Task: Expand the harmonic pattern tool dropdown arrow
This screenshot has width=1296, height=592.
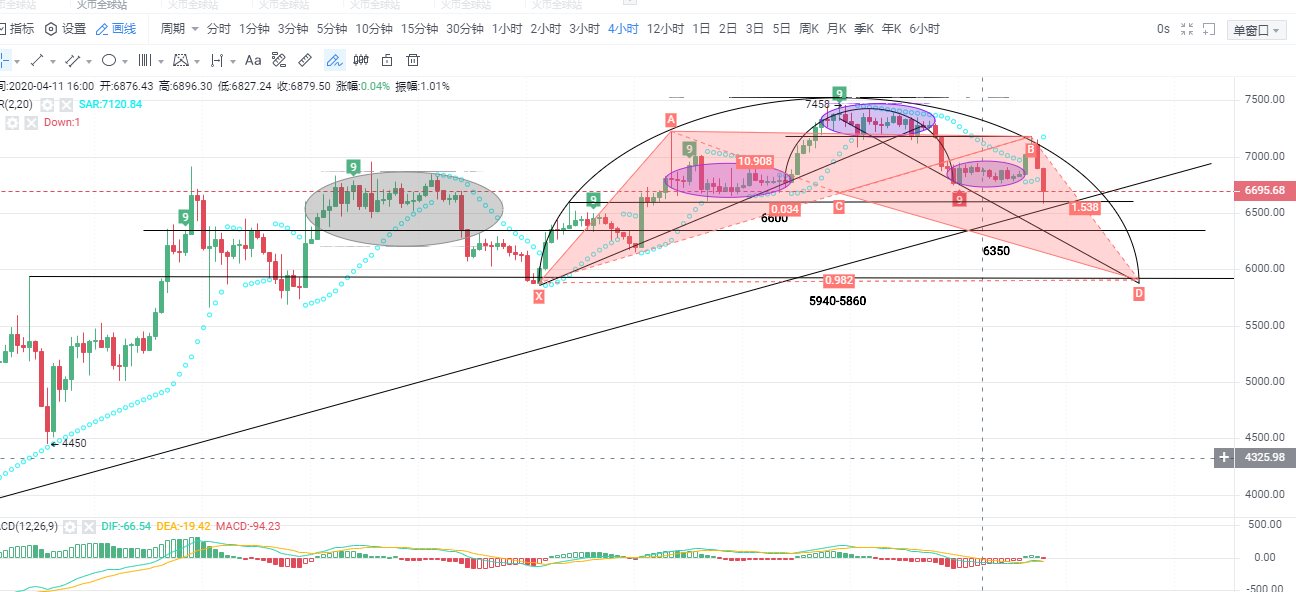Action: pos(197,61)
